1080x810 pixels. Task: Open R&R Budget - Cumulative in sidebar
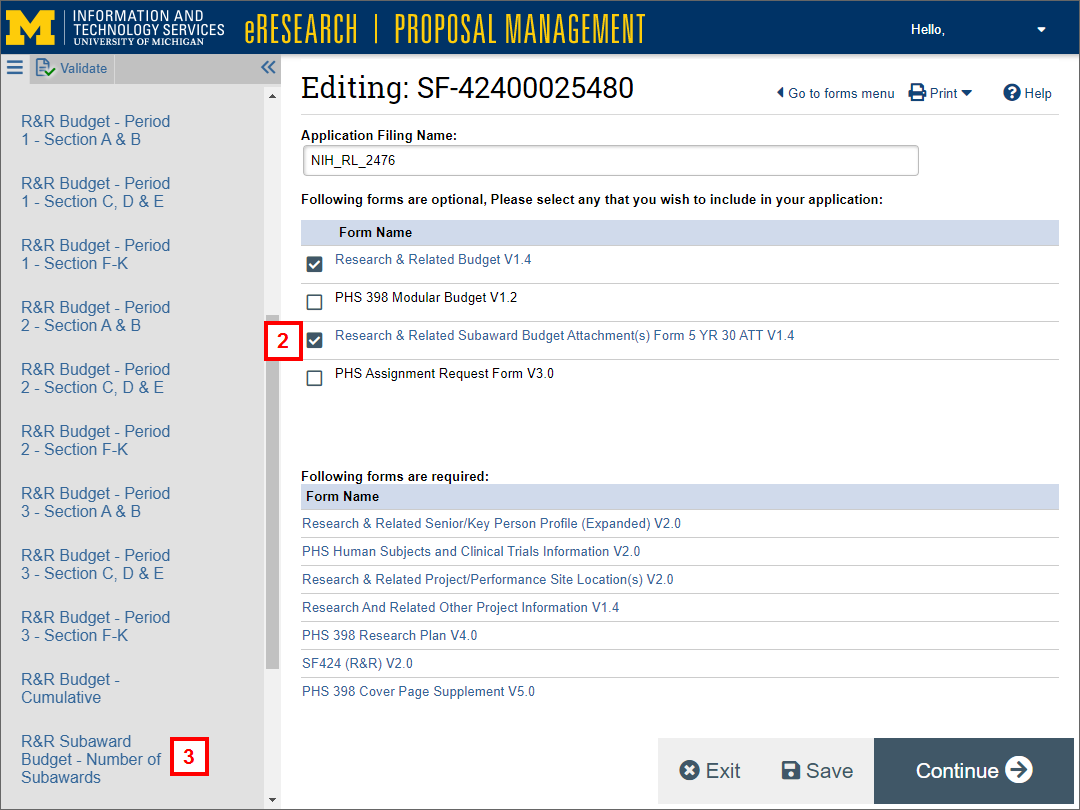pos(70,688)
